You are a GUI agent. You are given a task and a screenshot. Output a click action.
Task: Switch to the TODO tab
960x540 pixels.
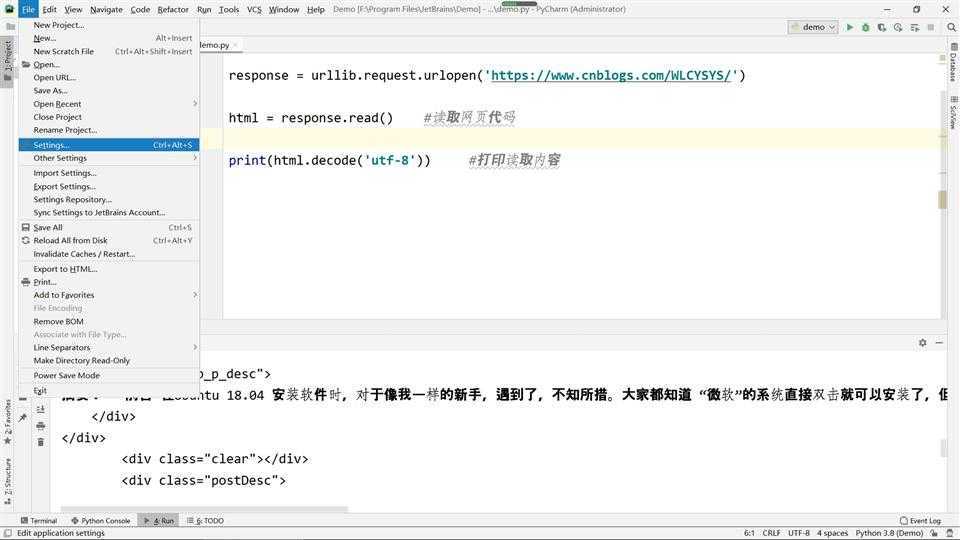pos(206,520)
